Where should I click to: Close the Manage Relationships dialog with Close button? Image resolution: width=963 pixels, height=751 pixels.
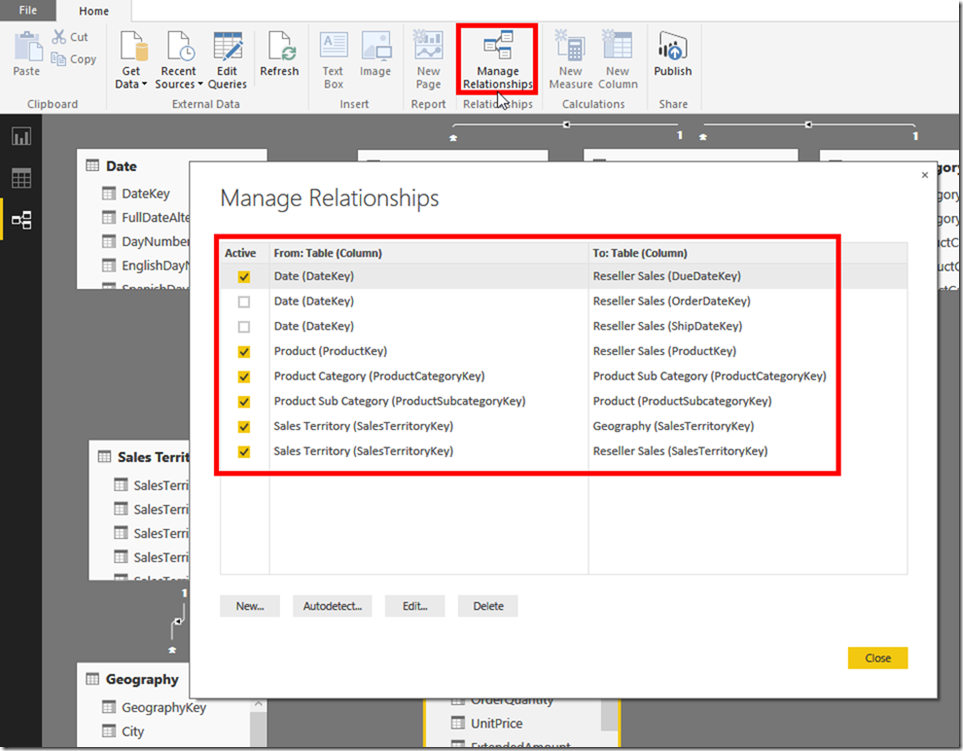[878, 658]
